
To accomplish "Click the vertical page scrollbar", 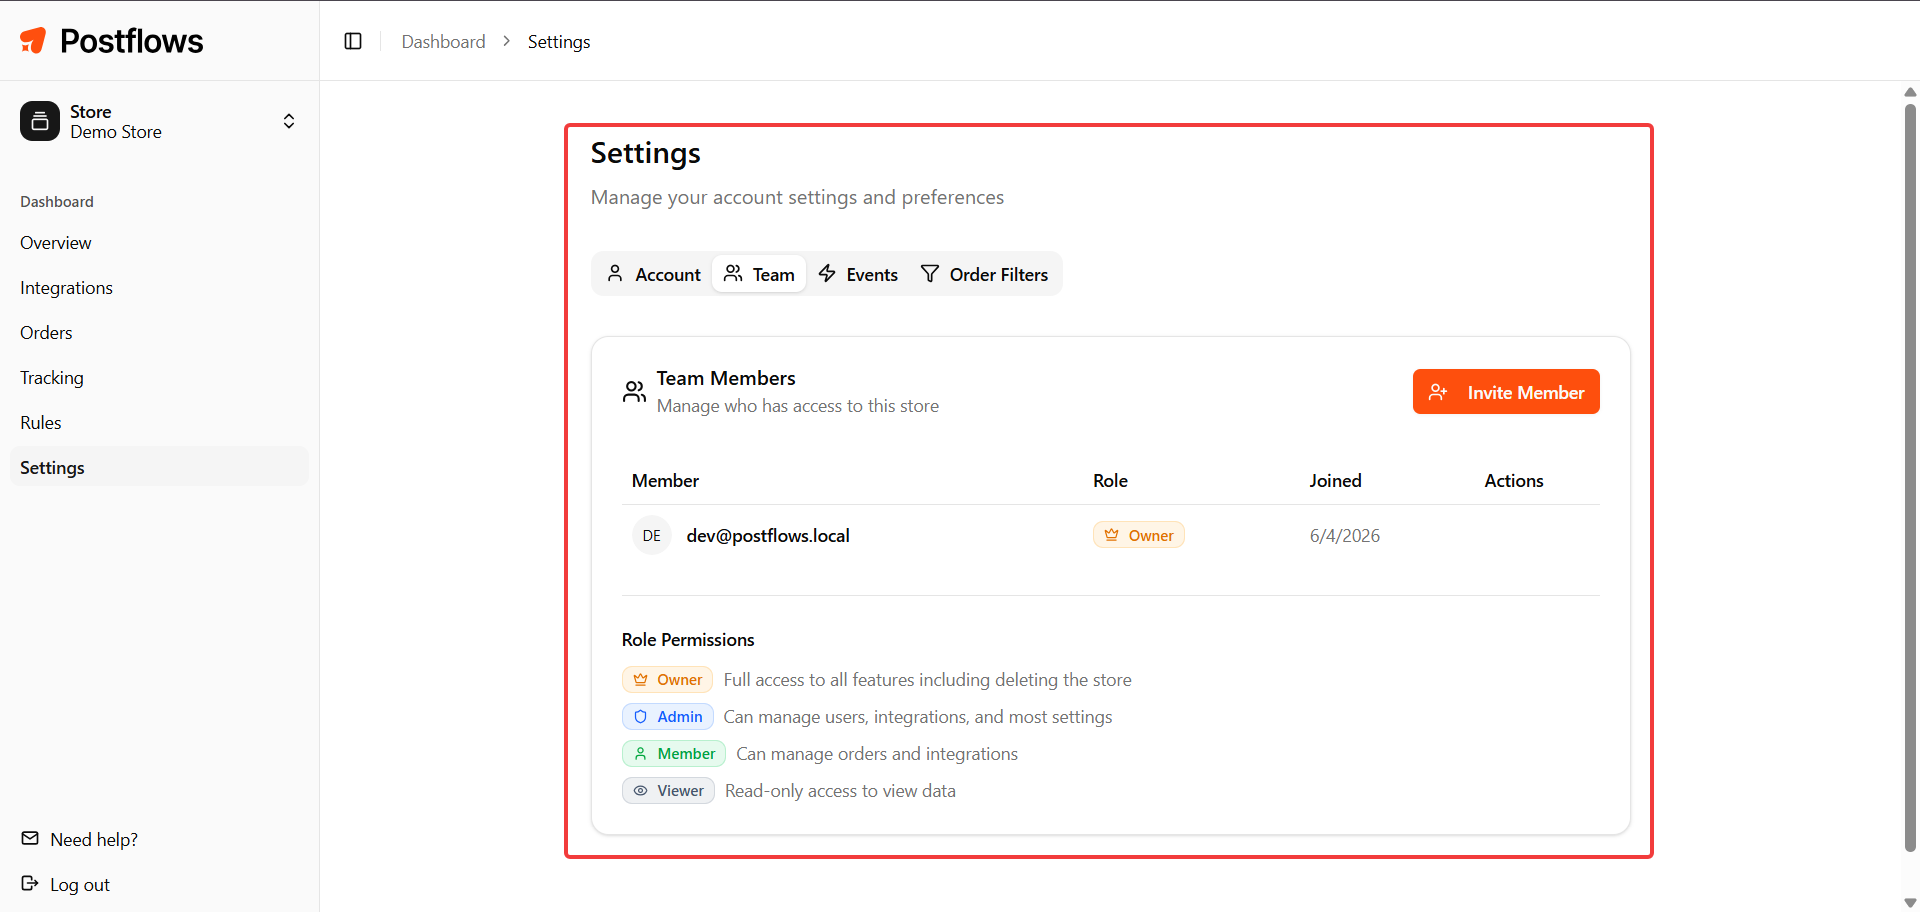I will [x=1910, y=478].
